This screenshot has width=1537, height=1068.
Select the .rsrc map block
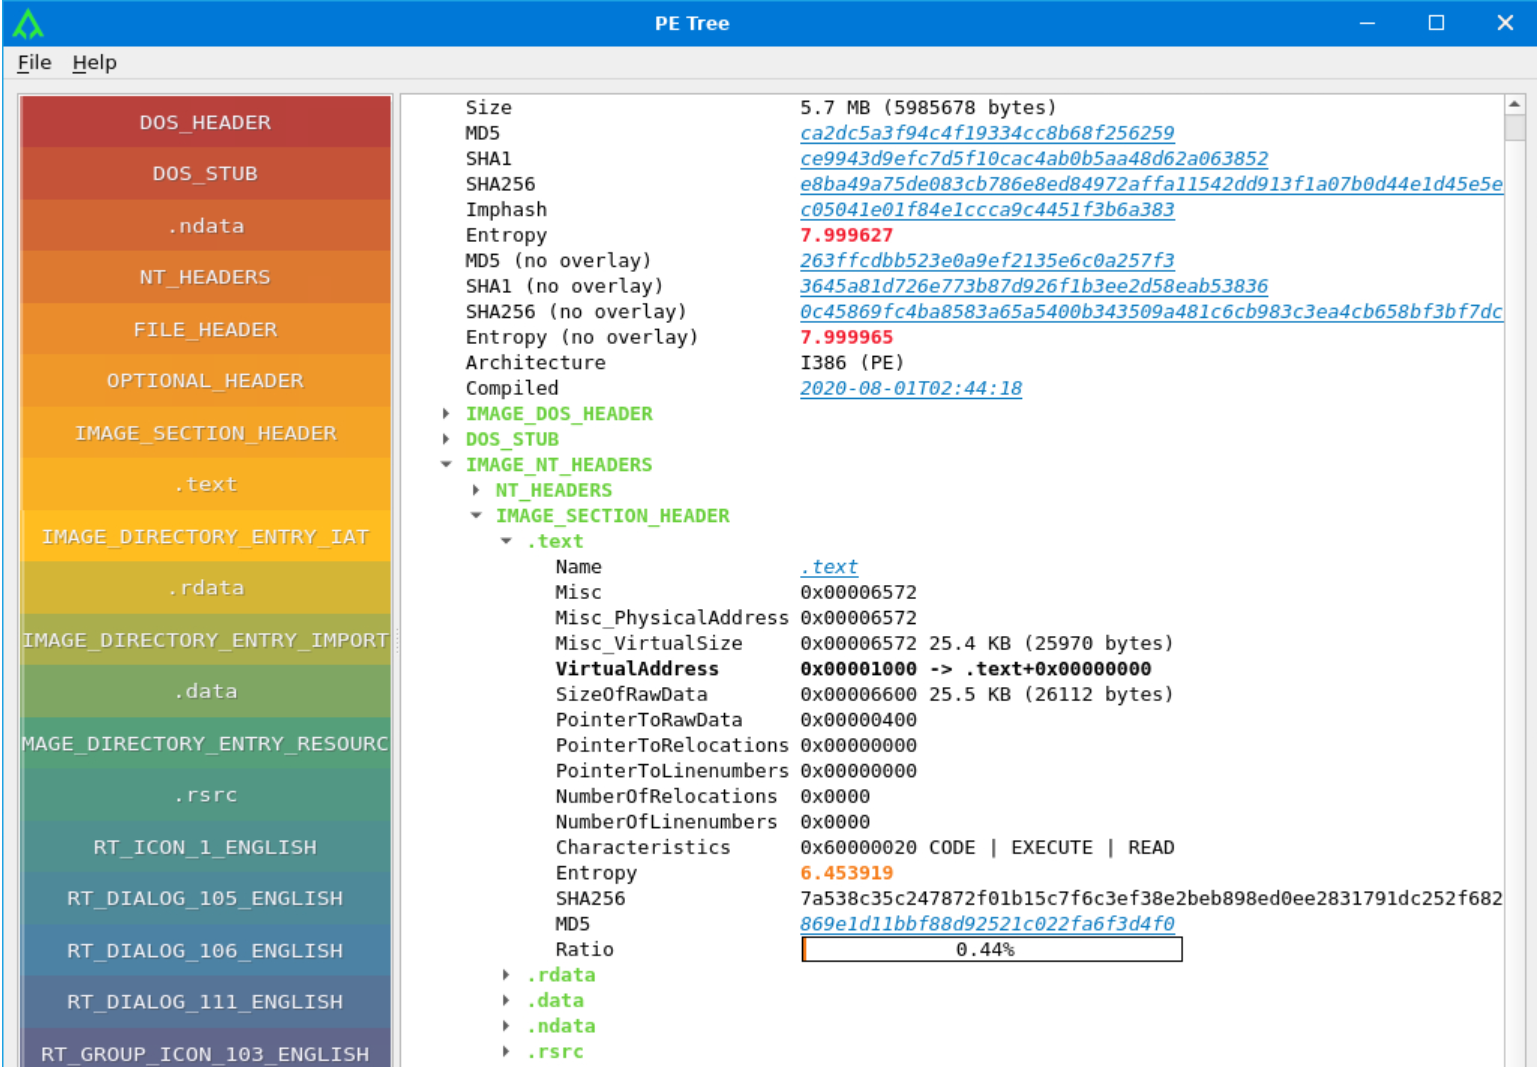point(205,795)
